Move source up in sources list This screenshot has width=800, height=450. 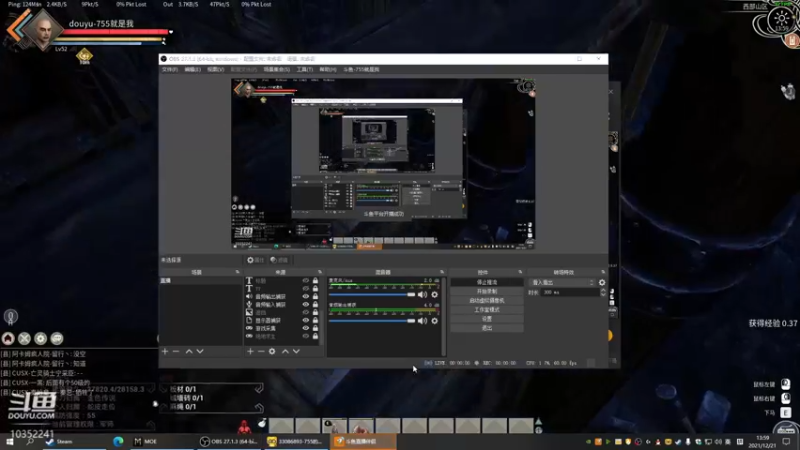coord(285,351)
